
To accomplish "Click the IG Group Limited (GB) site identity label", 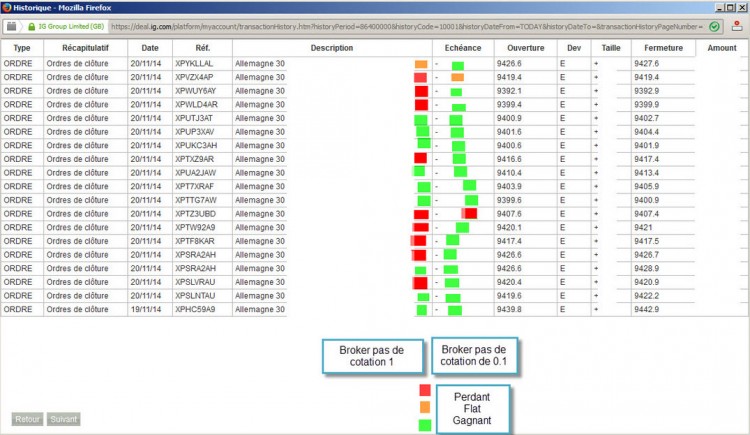I will (x=71, y=27).
